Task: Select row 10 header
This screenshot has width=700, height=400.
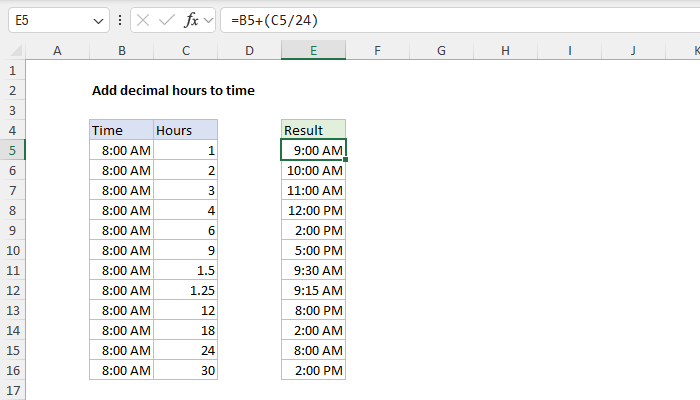Action: 12,250
